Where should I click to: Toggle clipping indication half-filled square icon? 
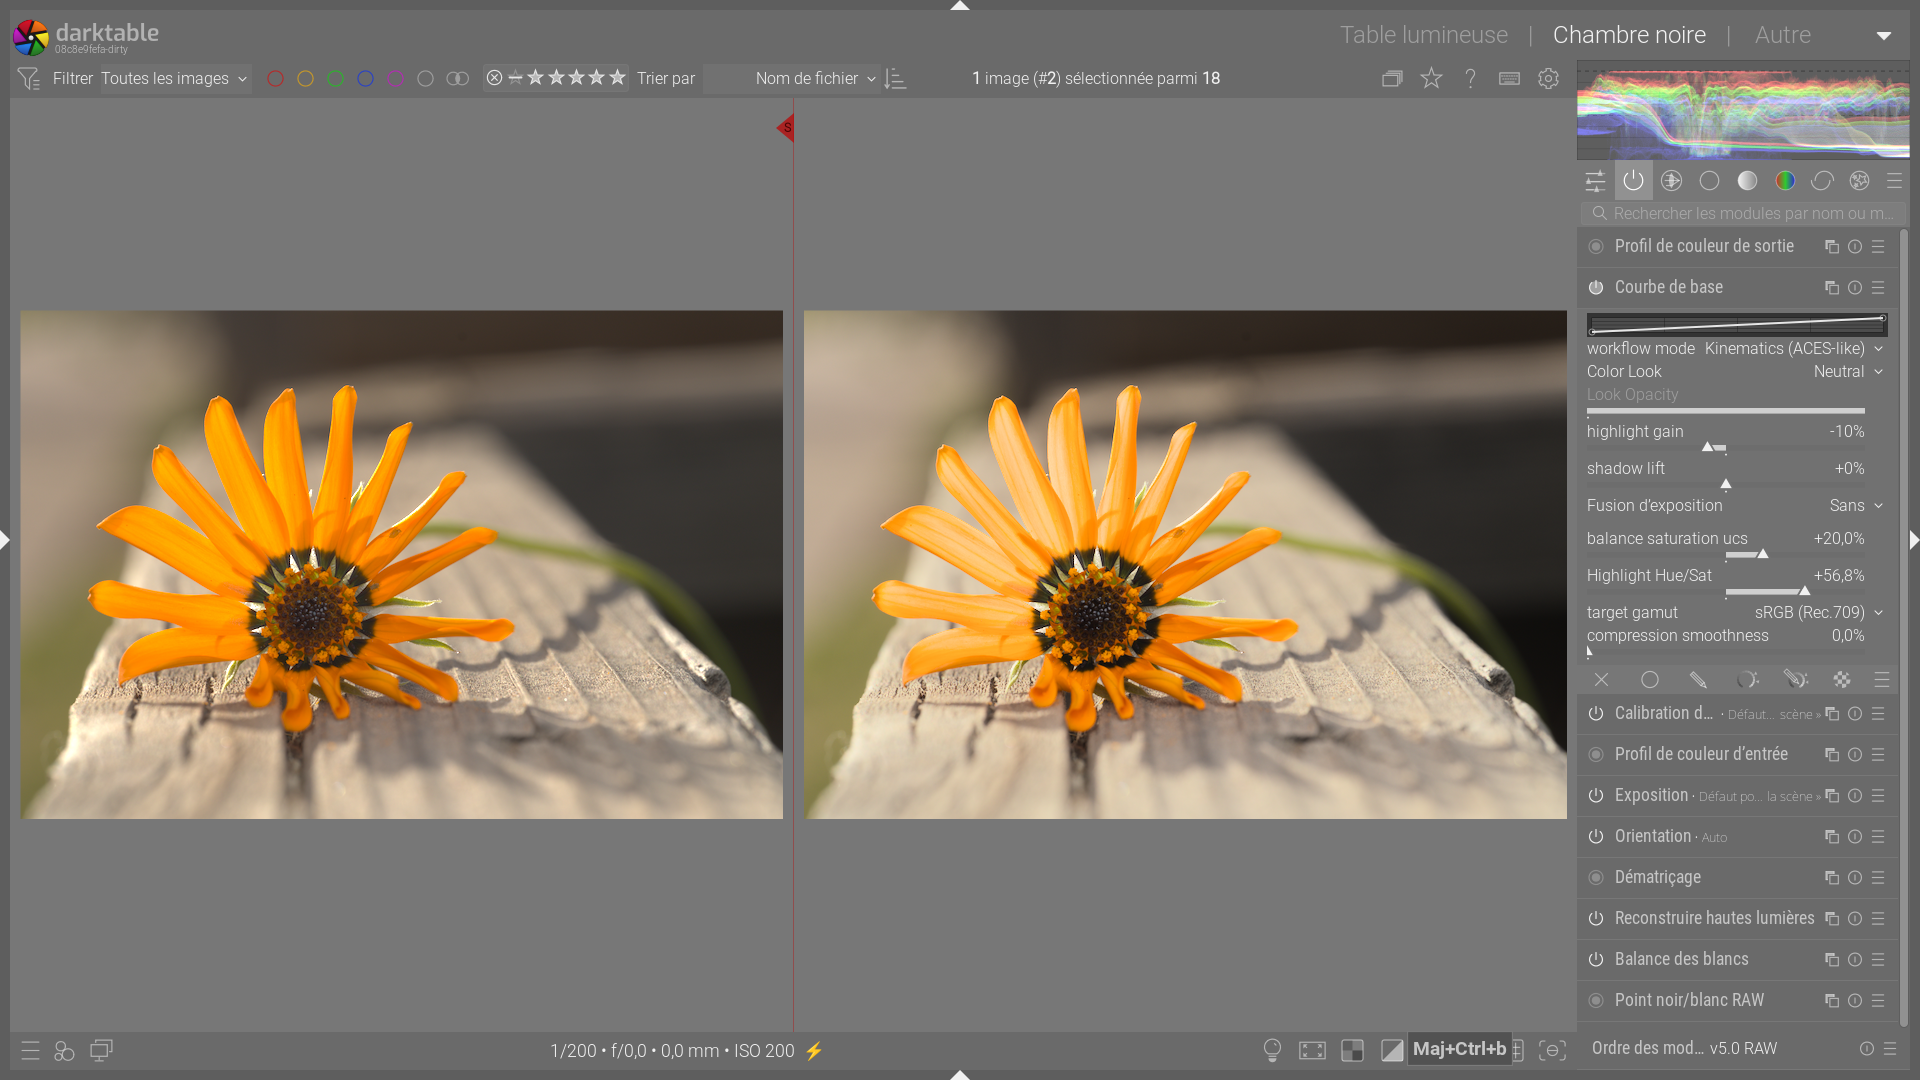pyautogui.click(x=1391, y=1050)
